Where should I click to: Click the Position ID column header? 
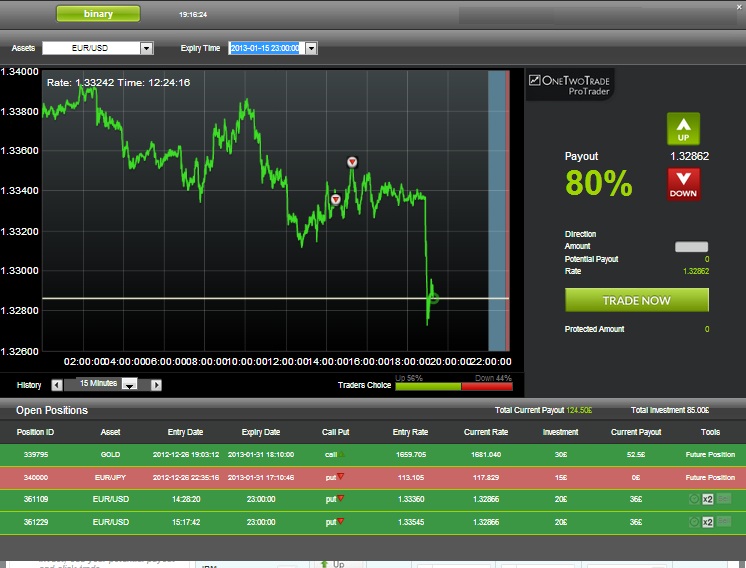point(35,432)
